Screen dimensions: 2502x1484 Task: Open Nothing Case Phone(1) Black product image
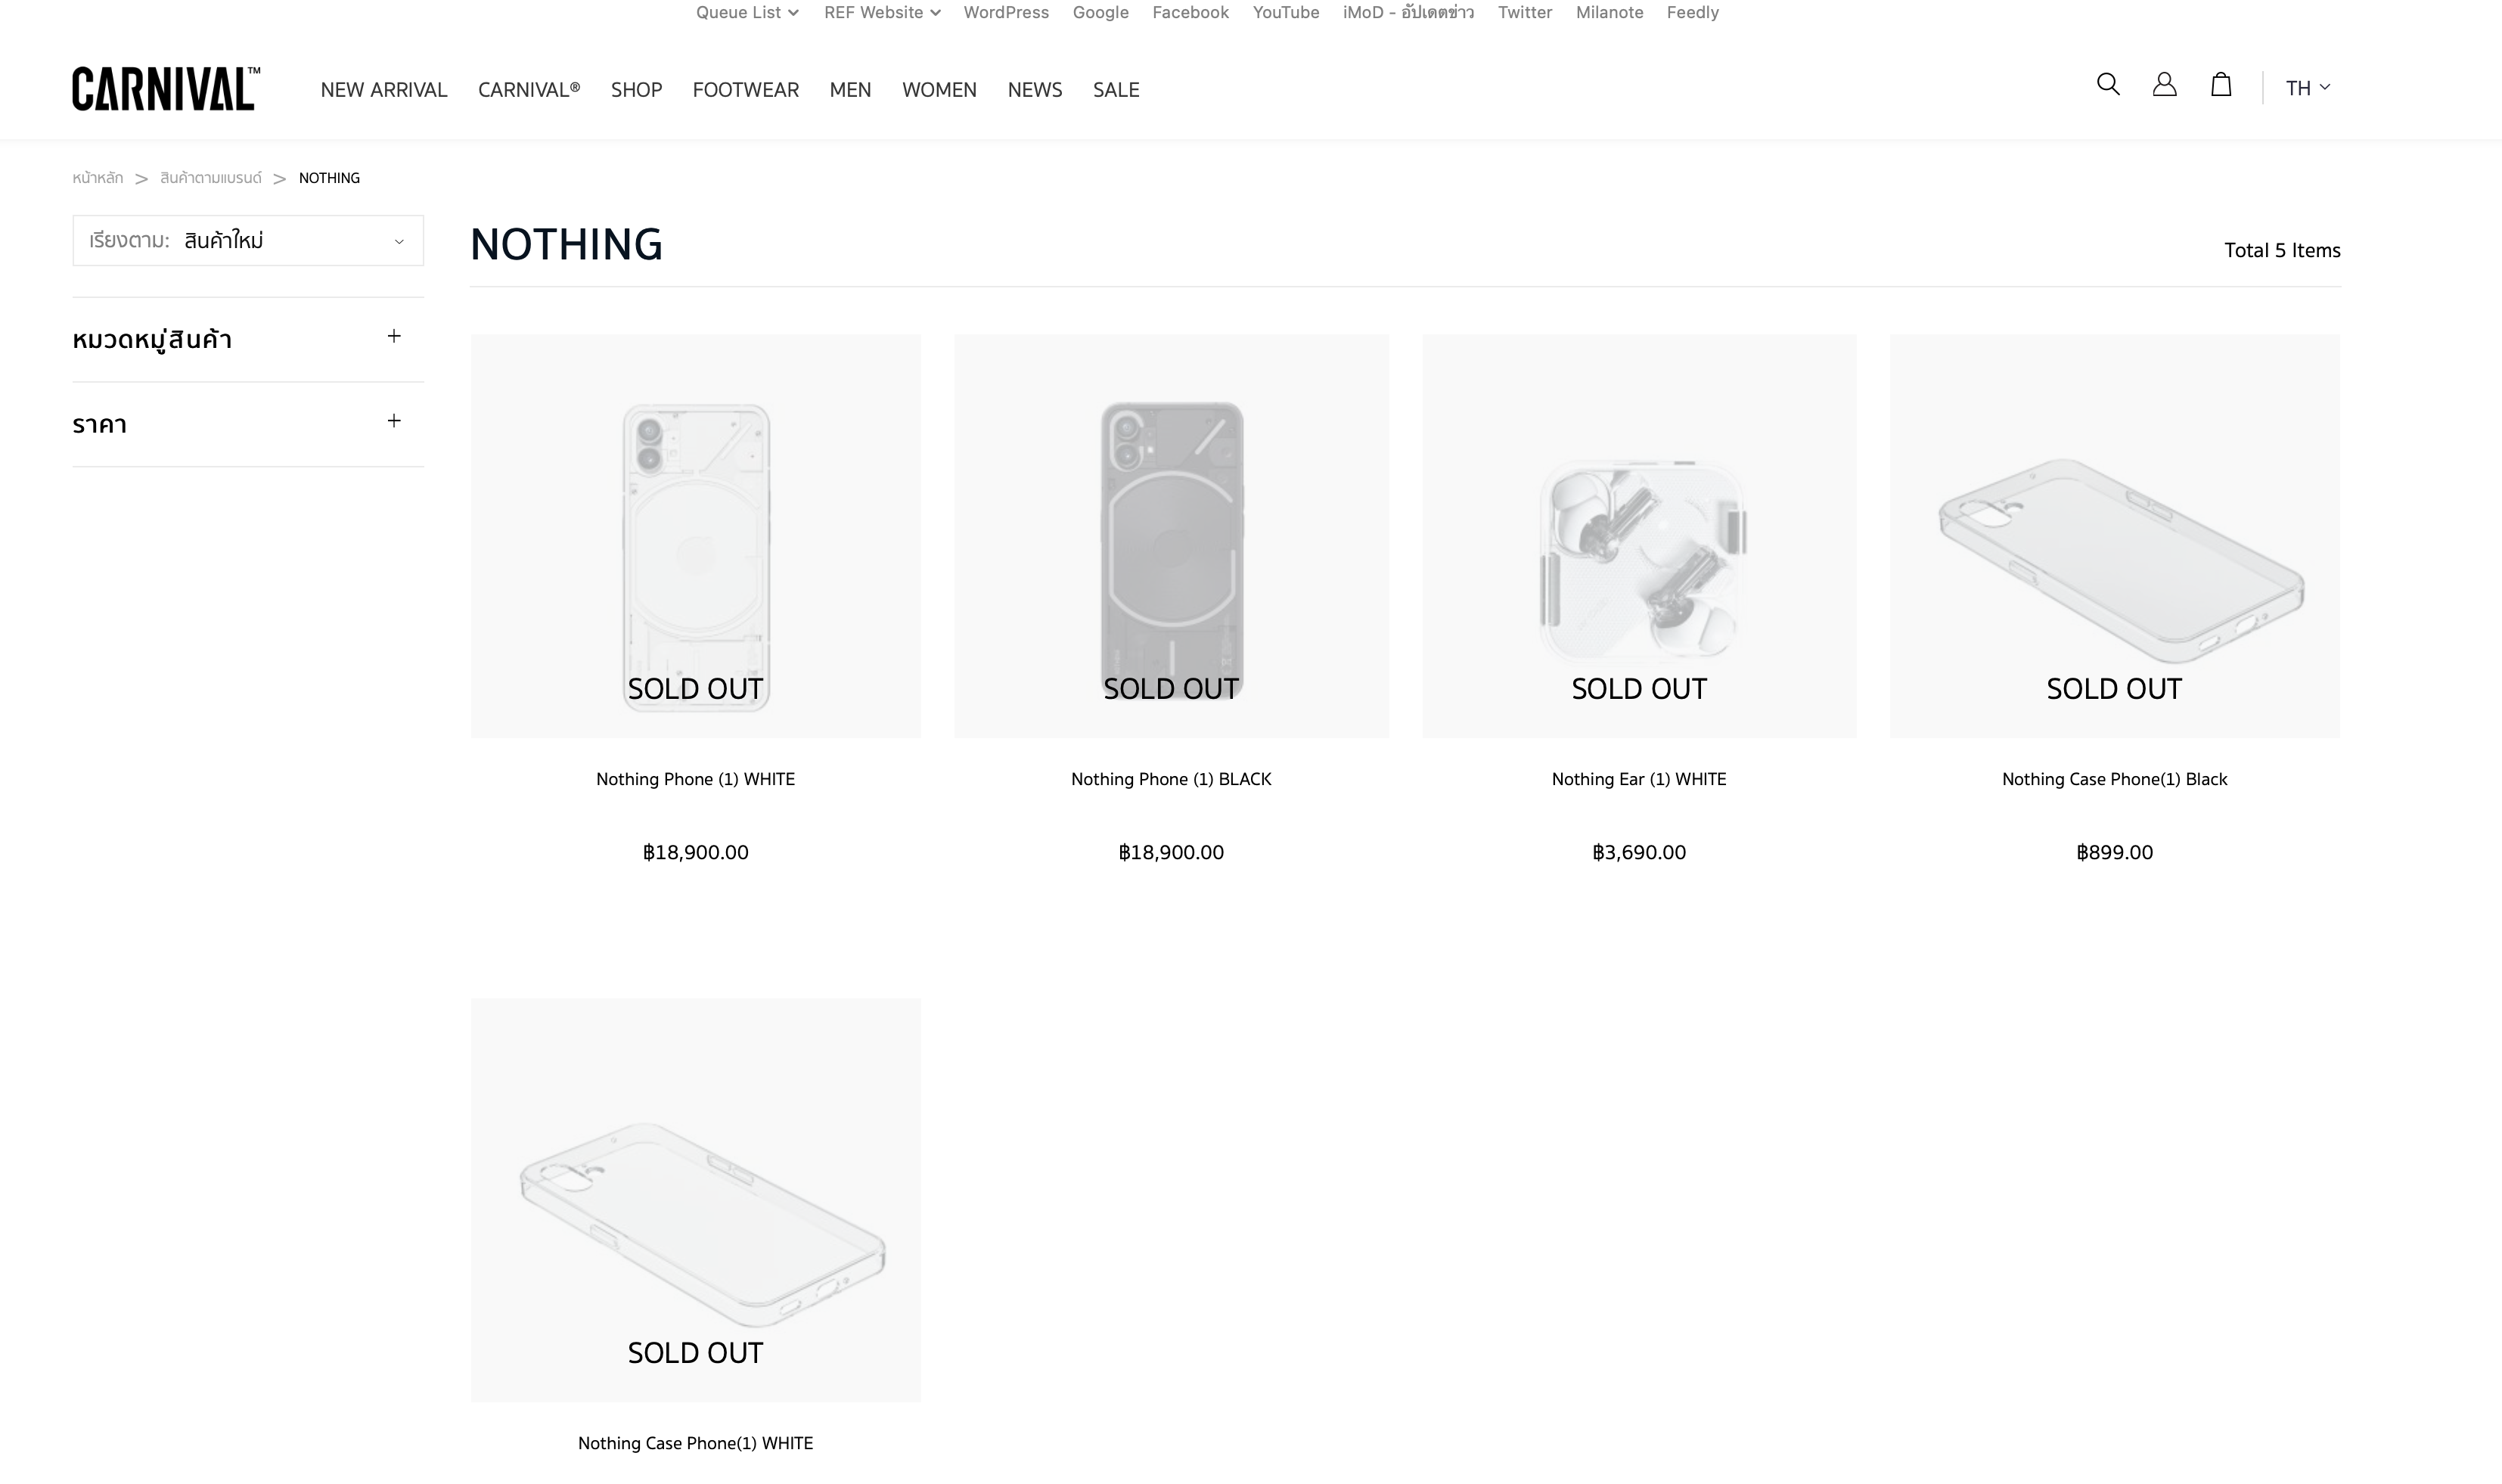[x=2114, y=536]
